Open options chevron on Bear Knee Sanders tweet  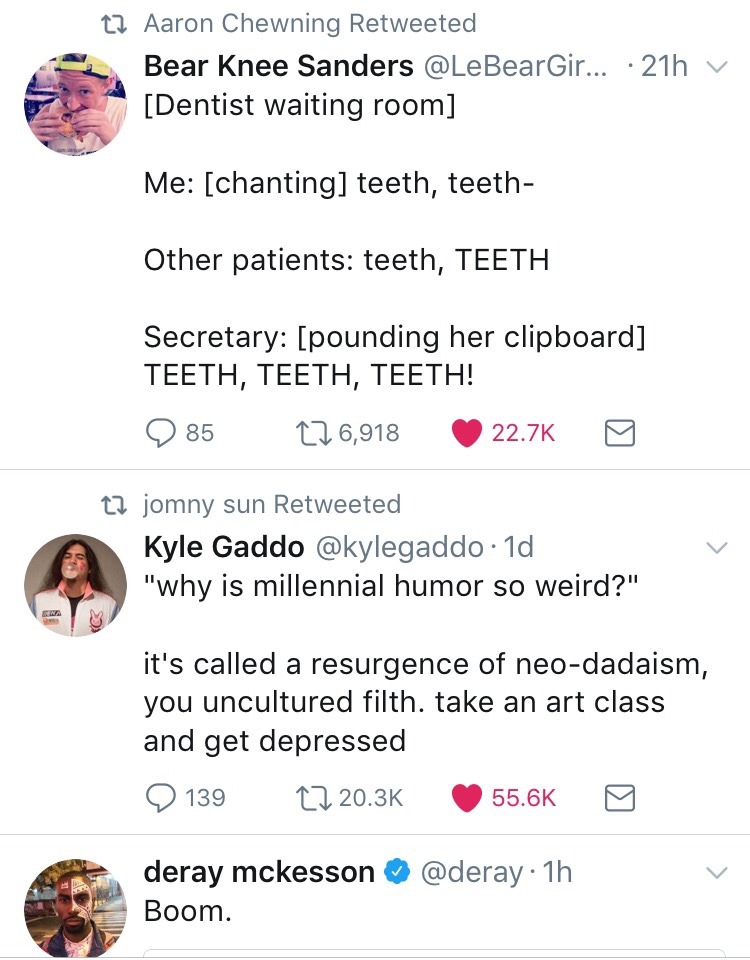click(716, 68)
